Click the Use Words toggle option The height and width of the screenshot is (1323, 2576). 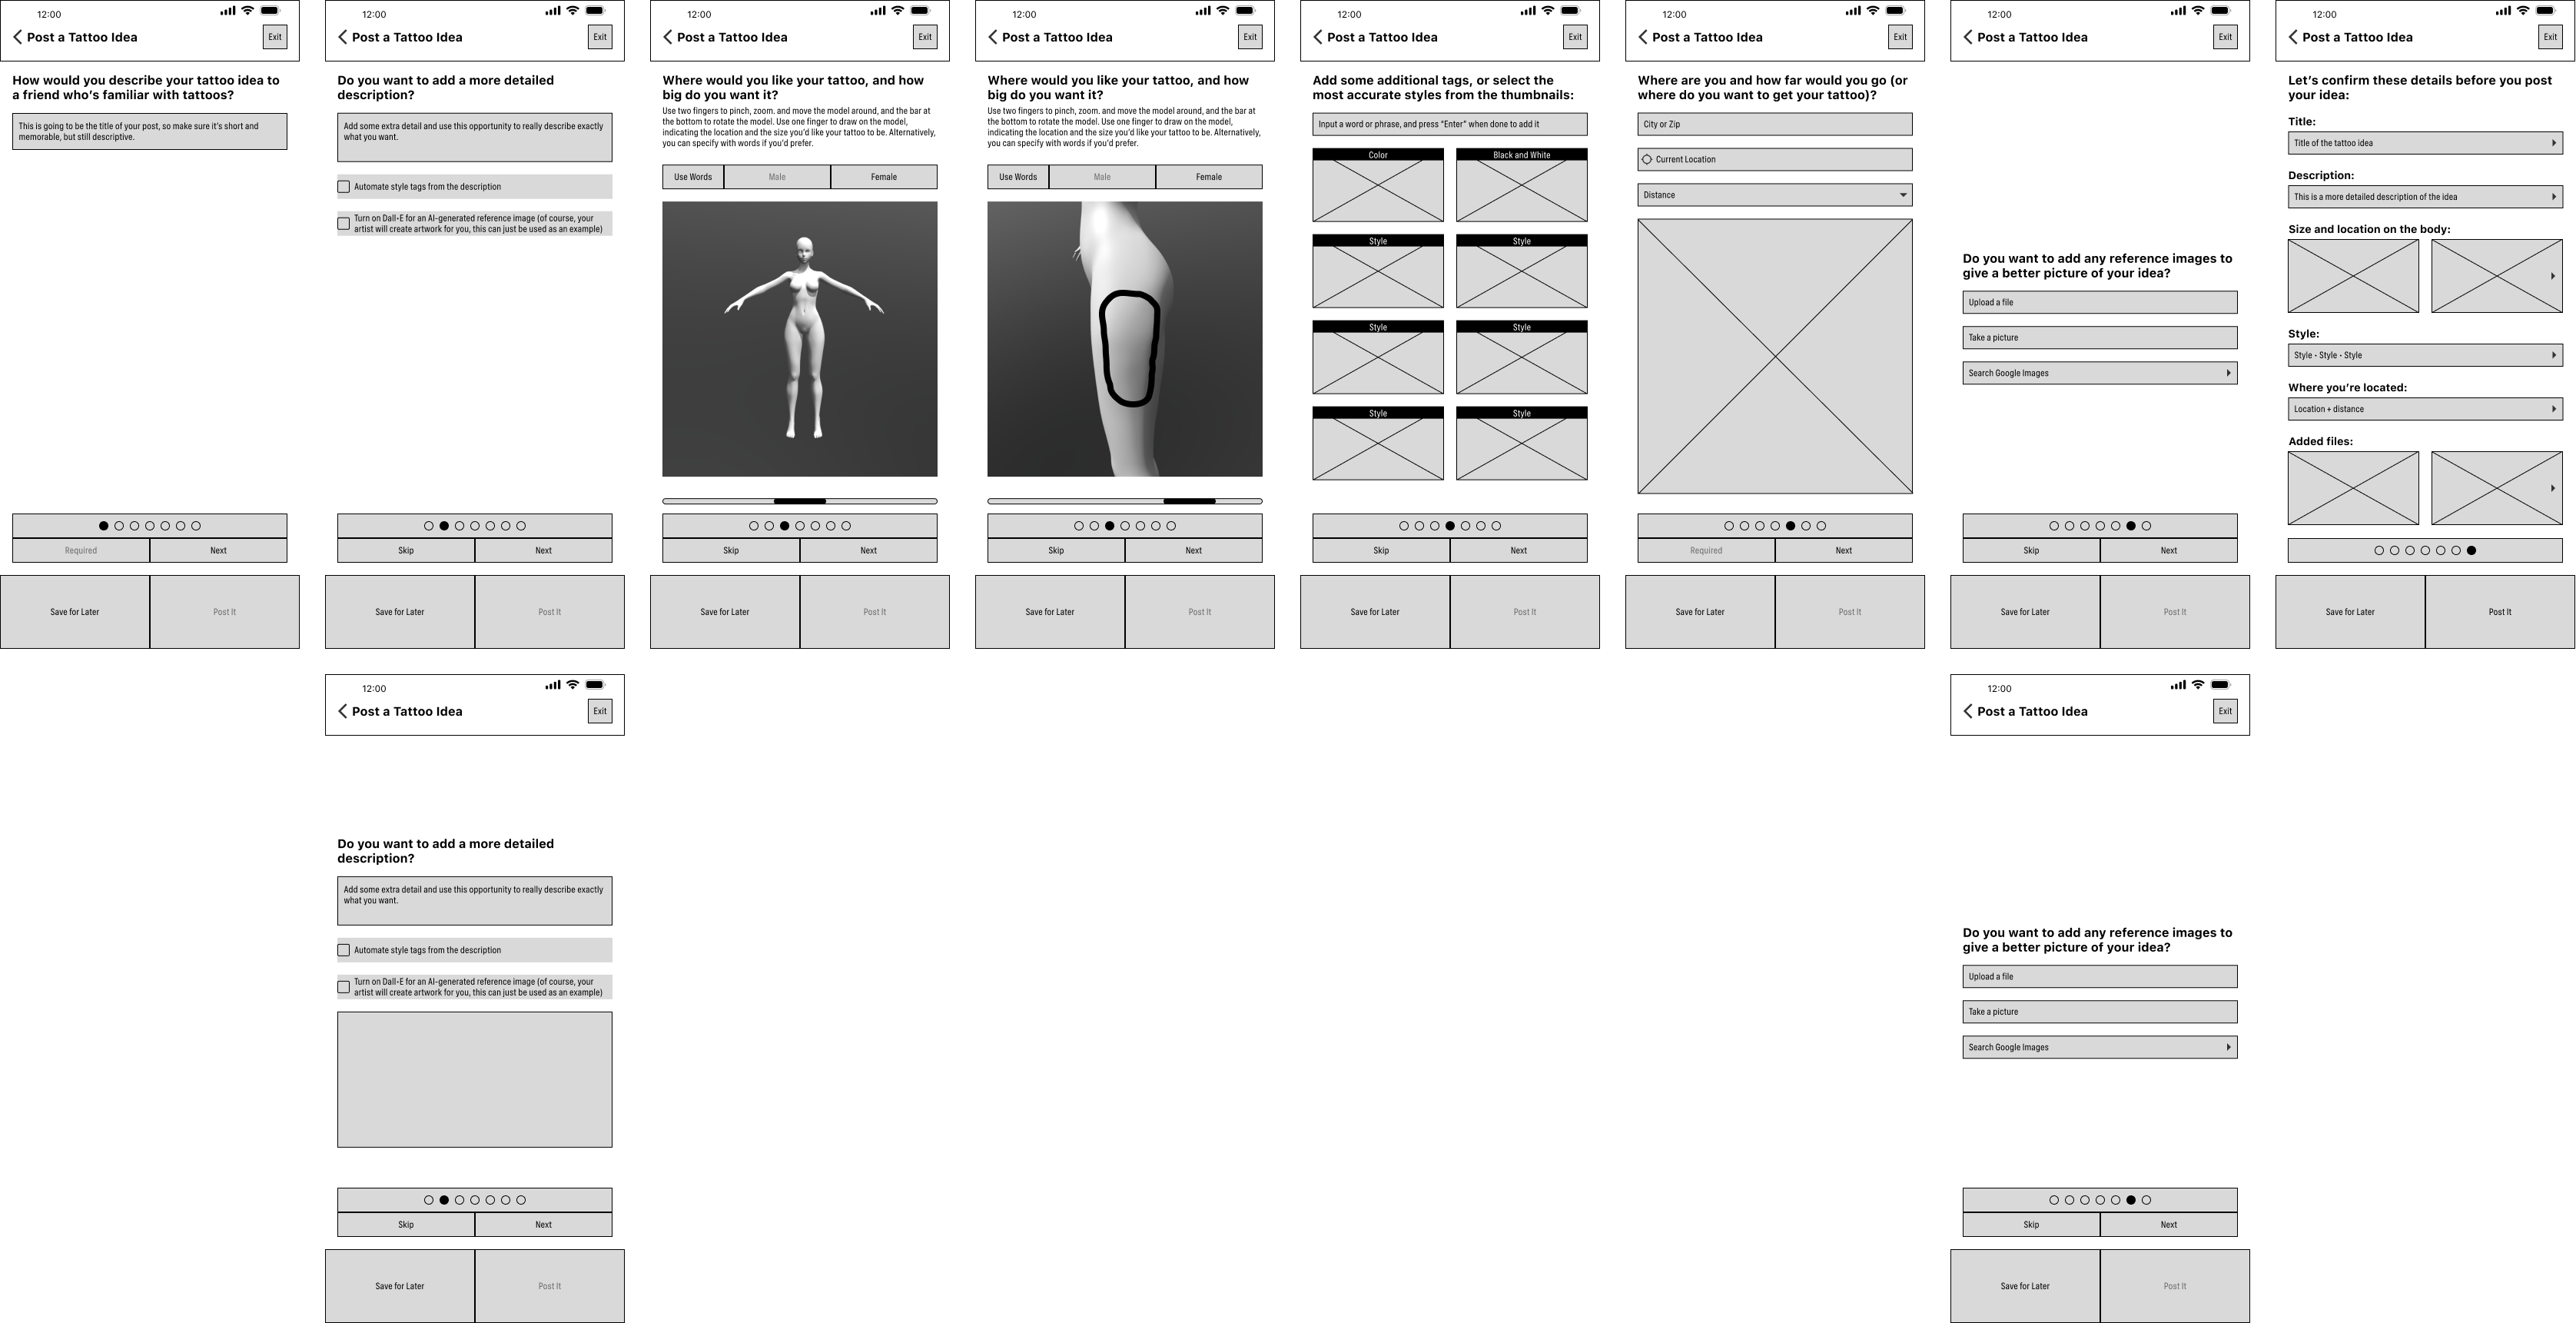(x=690, y=177)
